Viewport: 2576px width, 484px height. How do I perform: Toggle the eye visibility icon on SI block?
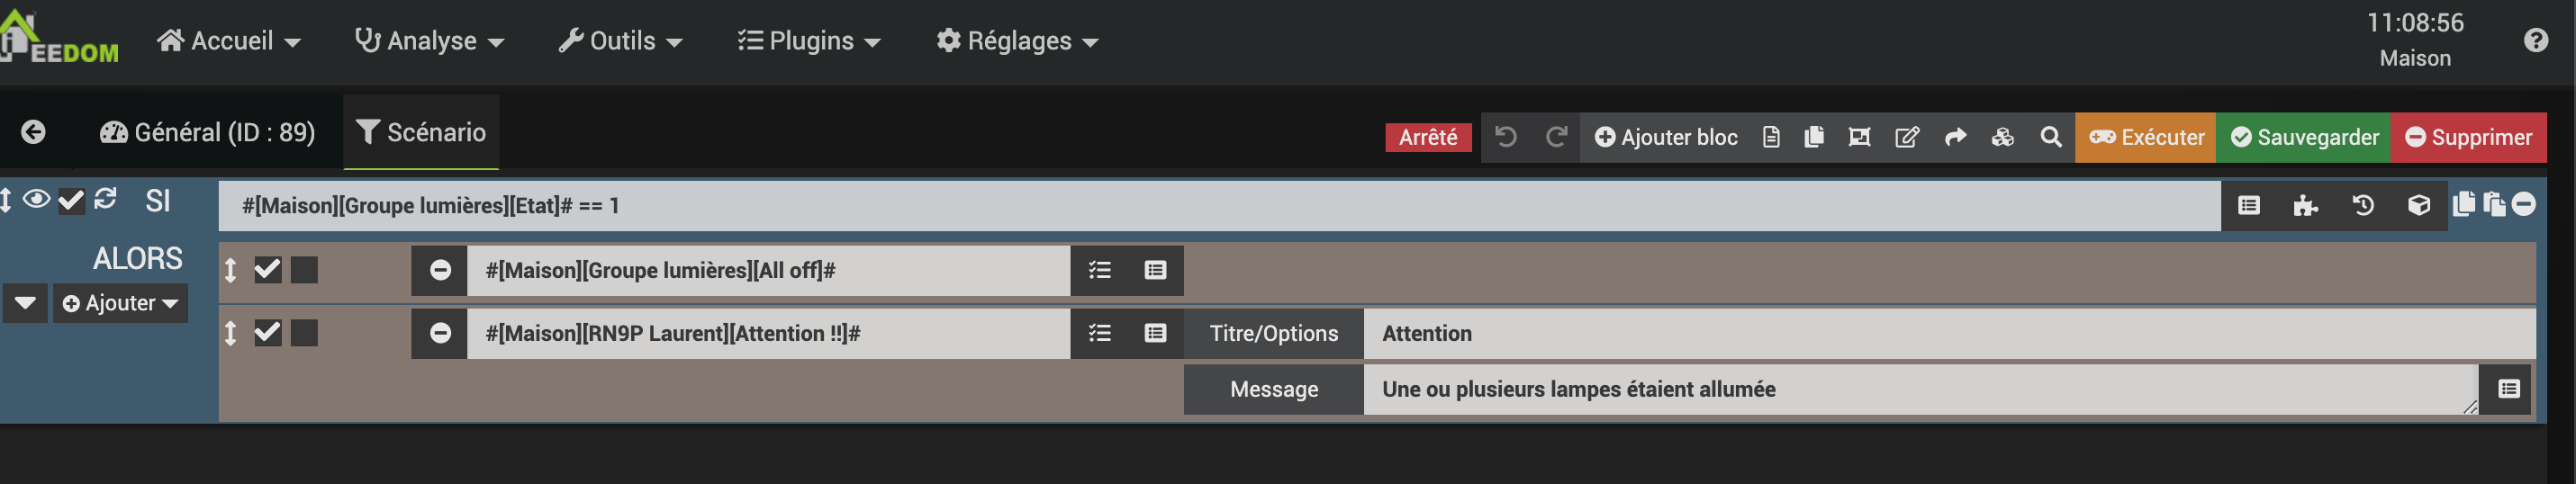coord(36,200)
